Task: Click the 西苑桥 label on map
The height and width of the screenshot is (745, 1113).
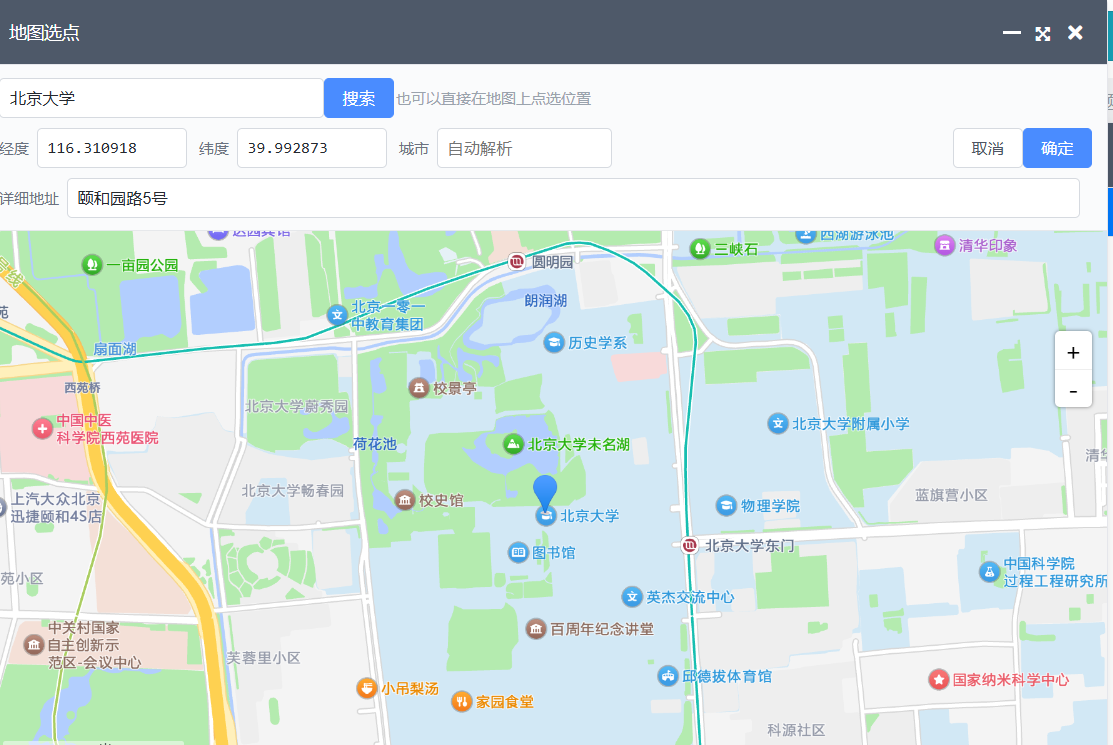Action: point(82,387)
